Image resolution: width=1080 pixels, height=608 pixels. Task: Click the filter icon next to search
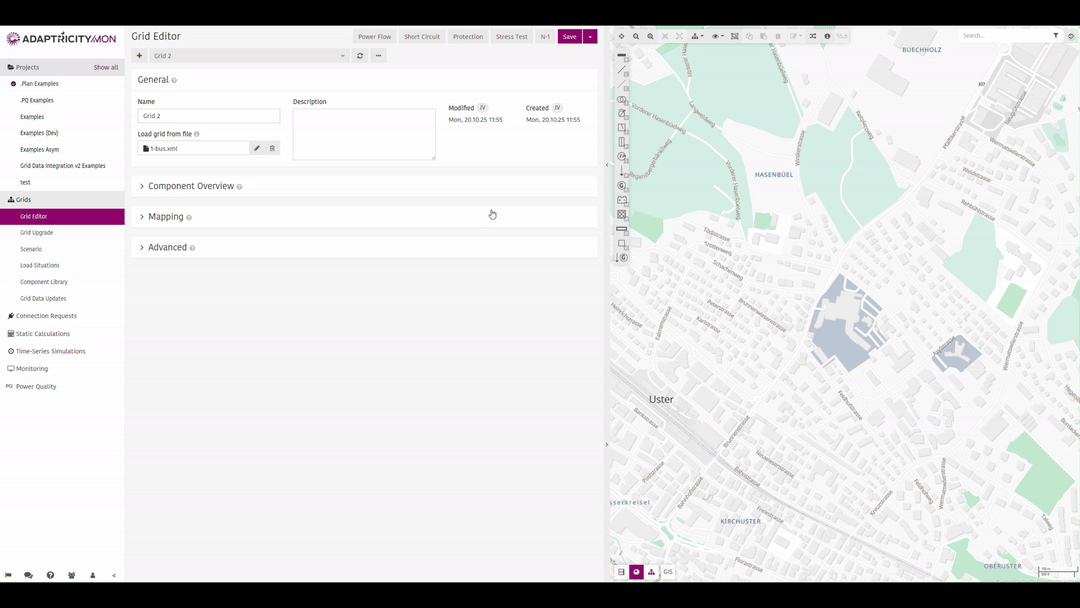point(1056,36)
